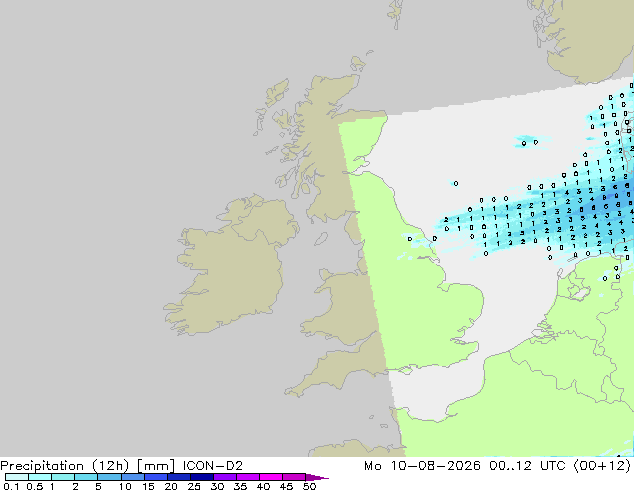Click the Orkney Islands outline

coord(358,64)
